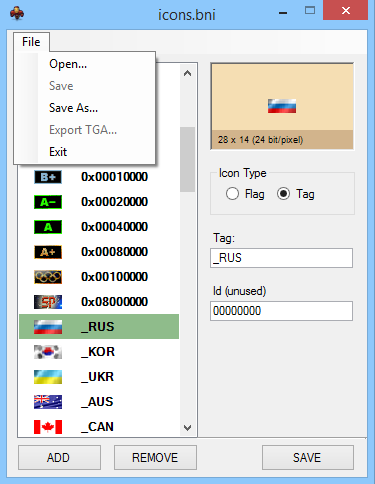Close the icons.bni window

click(x=346, y=10)
